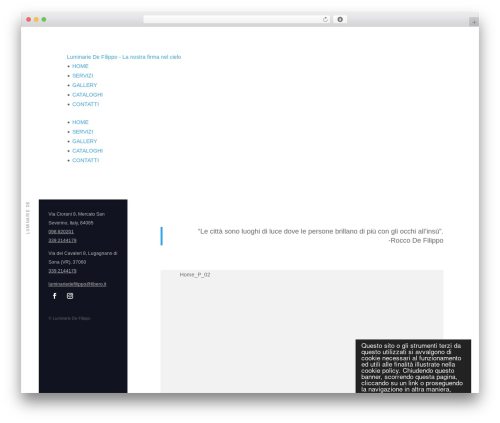Click the © Luminarie De Filippo copyright text

pos(69,318)
